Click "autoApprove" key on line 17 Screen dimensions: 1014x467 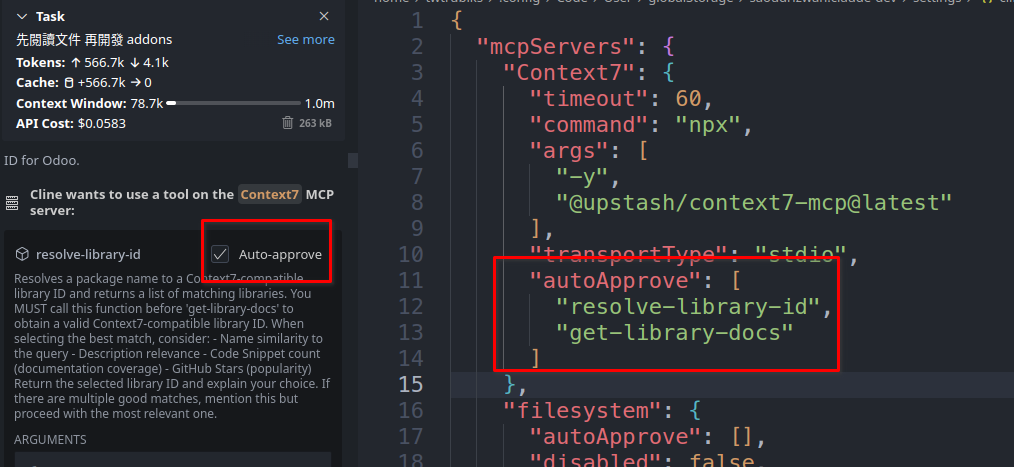(616, 439)
